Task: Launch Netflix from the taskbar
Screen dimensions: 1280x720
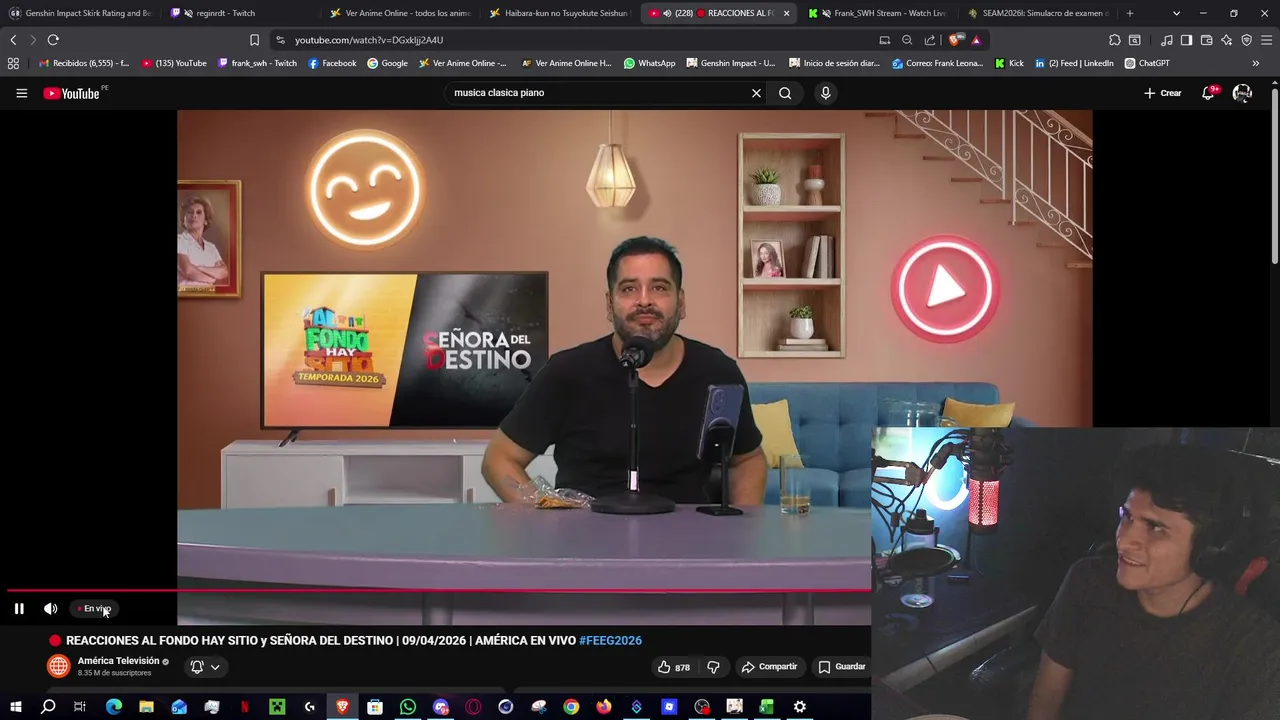Action: (244, 707)
